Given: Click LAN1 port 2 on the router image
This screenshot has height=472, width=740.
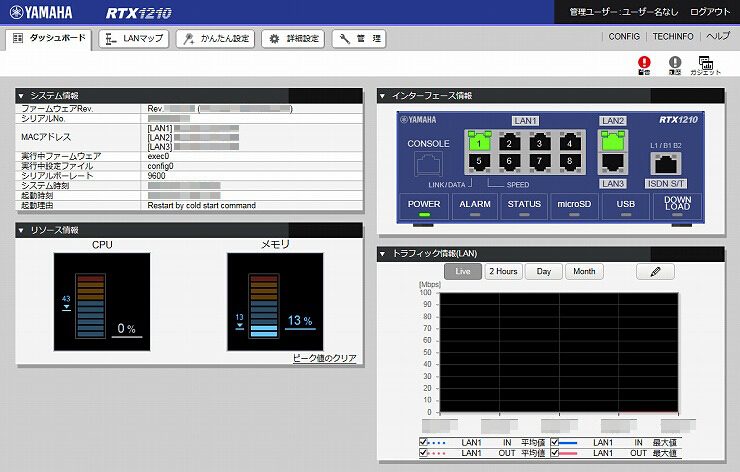Looking at the screenshot, I should [509, 142].
